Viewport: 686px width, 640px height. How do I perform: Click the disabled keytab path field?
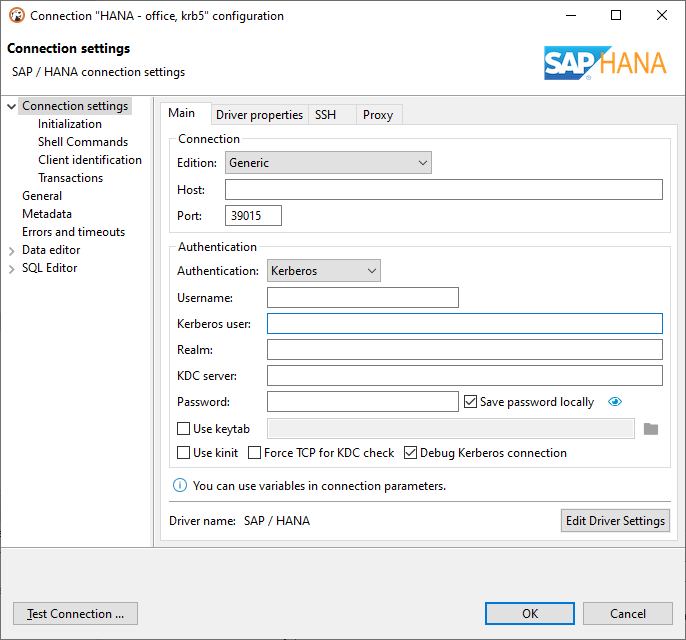451,429
